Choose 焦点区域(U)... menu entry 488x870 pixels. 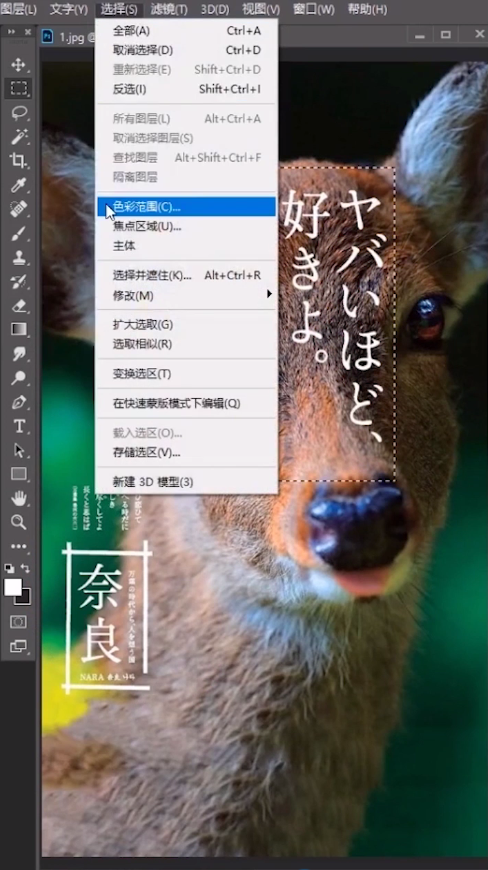186,226
